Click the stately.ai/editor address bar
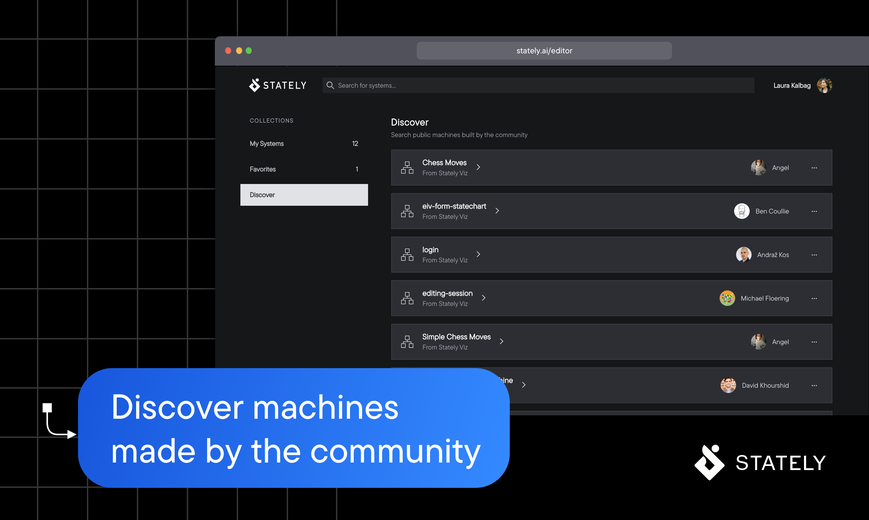 coord(544,50)
